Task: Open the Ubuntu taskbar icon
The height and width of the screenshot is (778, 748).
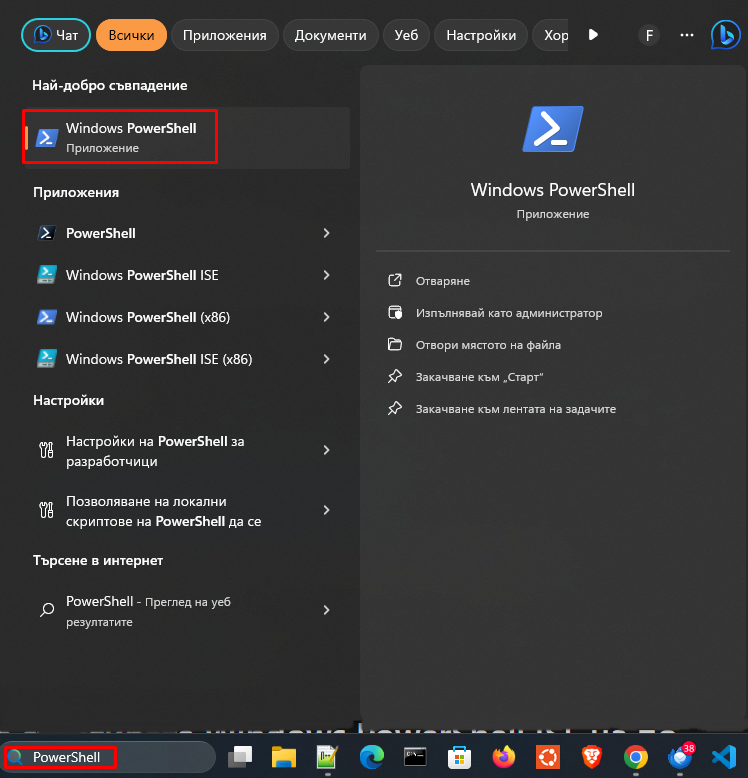Action: coord(548,757)
